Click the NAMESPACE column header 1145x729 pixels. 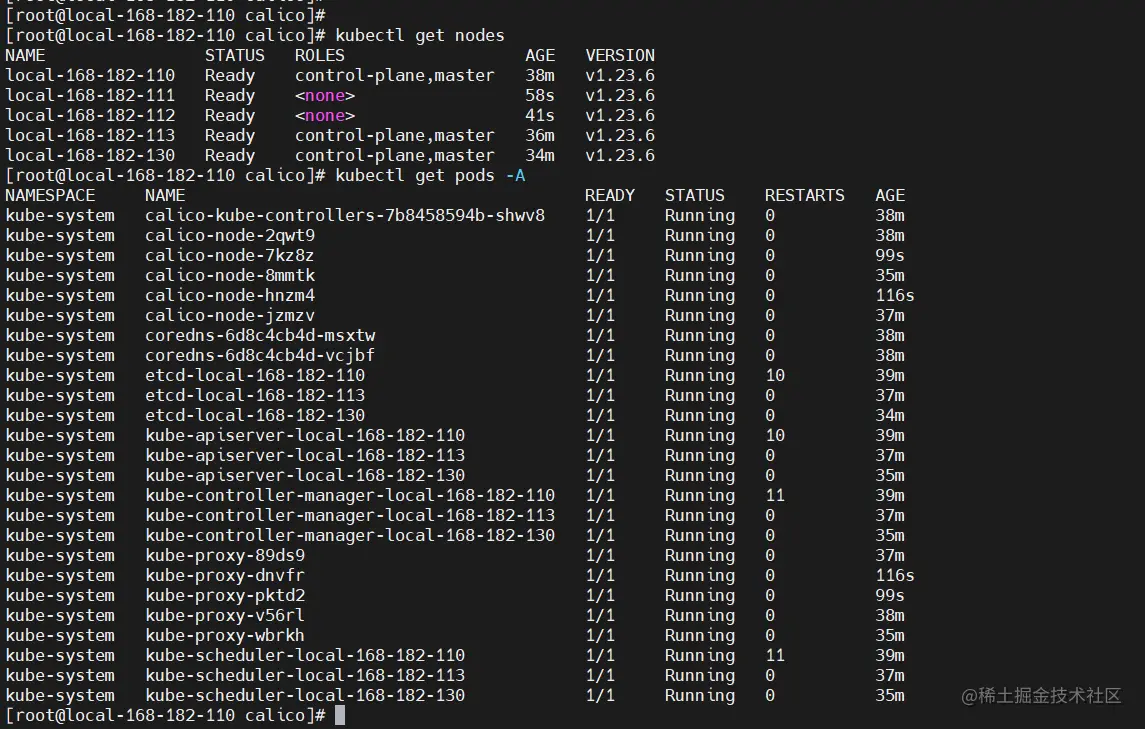pyautogui.click(x=50, y=195)
